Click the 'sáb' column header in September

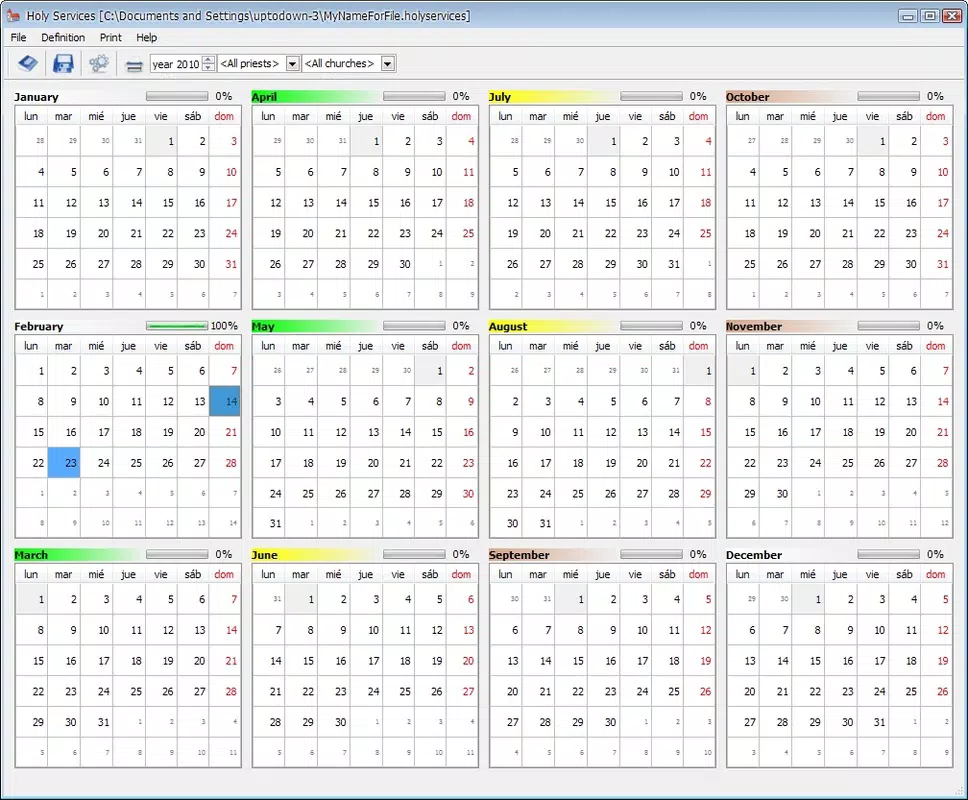pos(667,574)
